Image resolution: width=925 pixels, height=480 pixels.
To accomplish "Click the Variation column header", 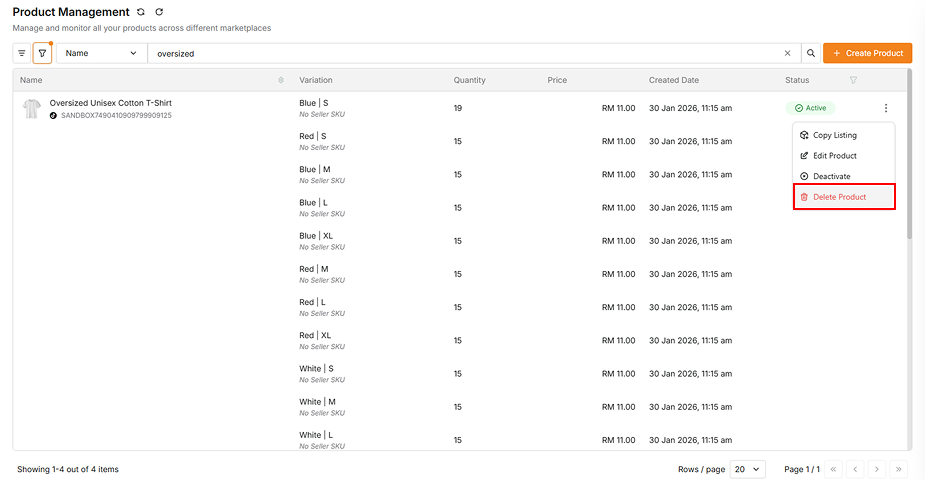I will pyautogui.click(x=316, y=80).
